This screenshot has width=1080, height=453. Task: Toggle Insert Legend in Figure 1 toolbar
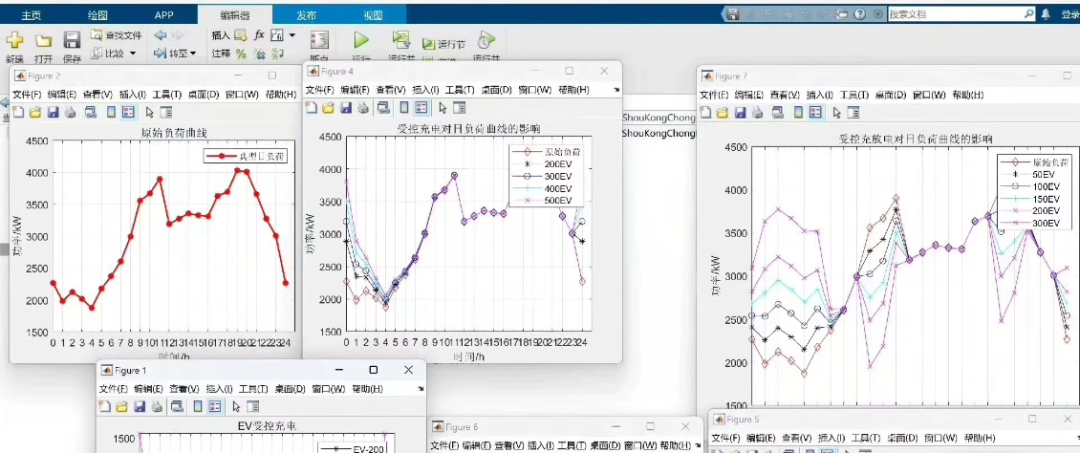(x=216, y=406)
